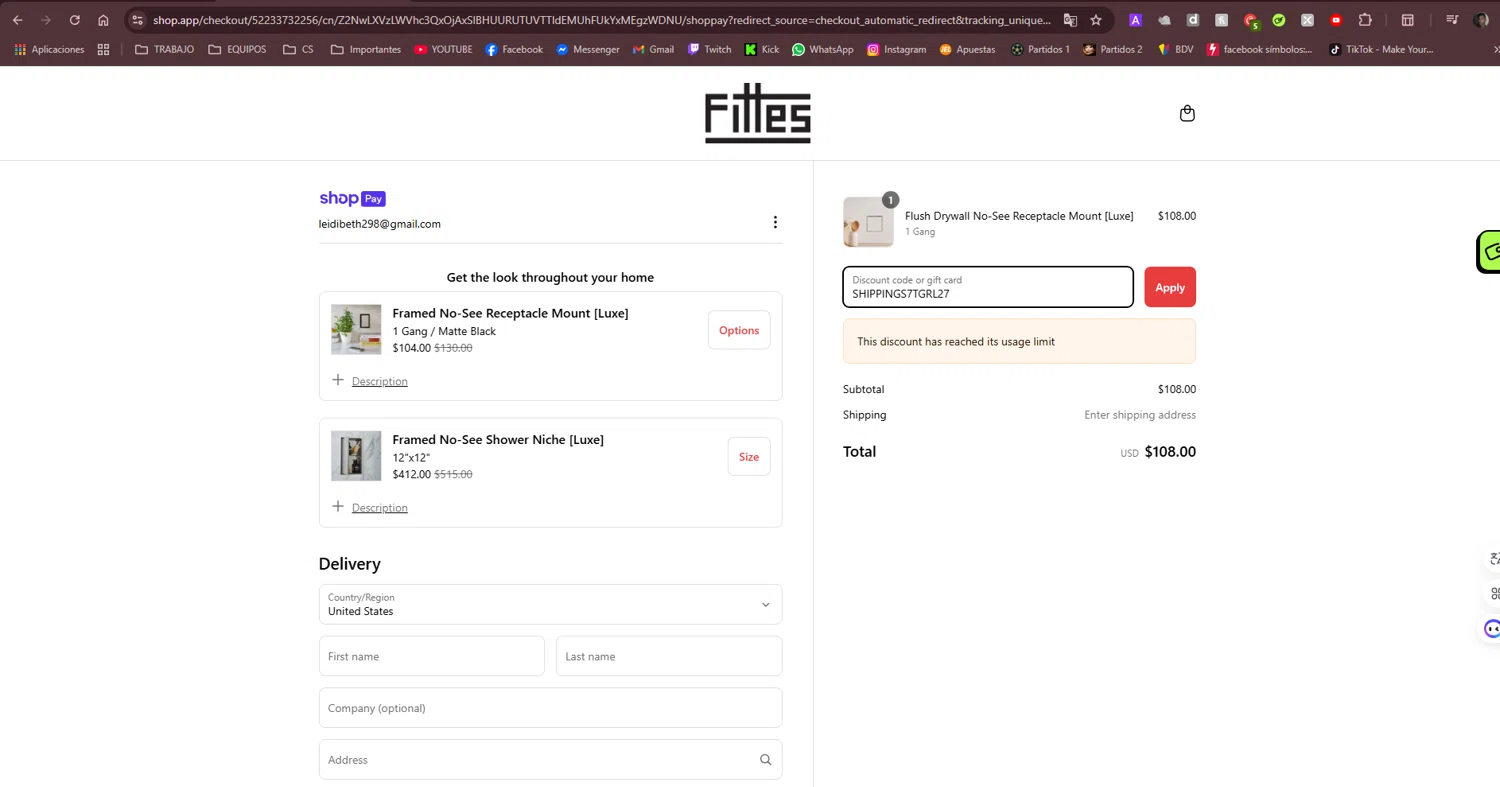The image size is (1500, 787).
Task: Open the Apuestas bookmark
Action: coord(967,49)
